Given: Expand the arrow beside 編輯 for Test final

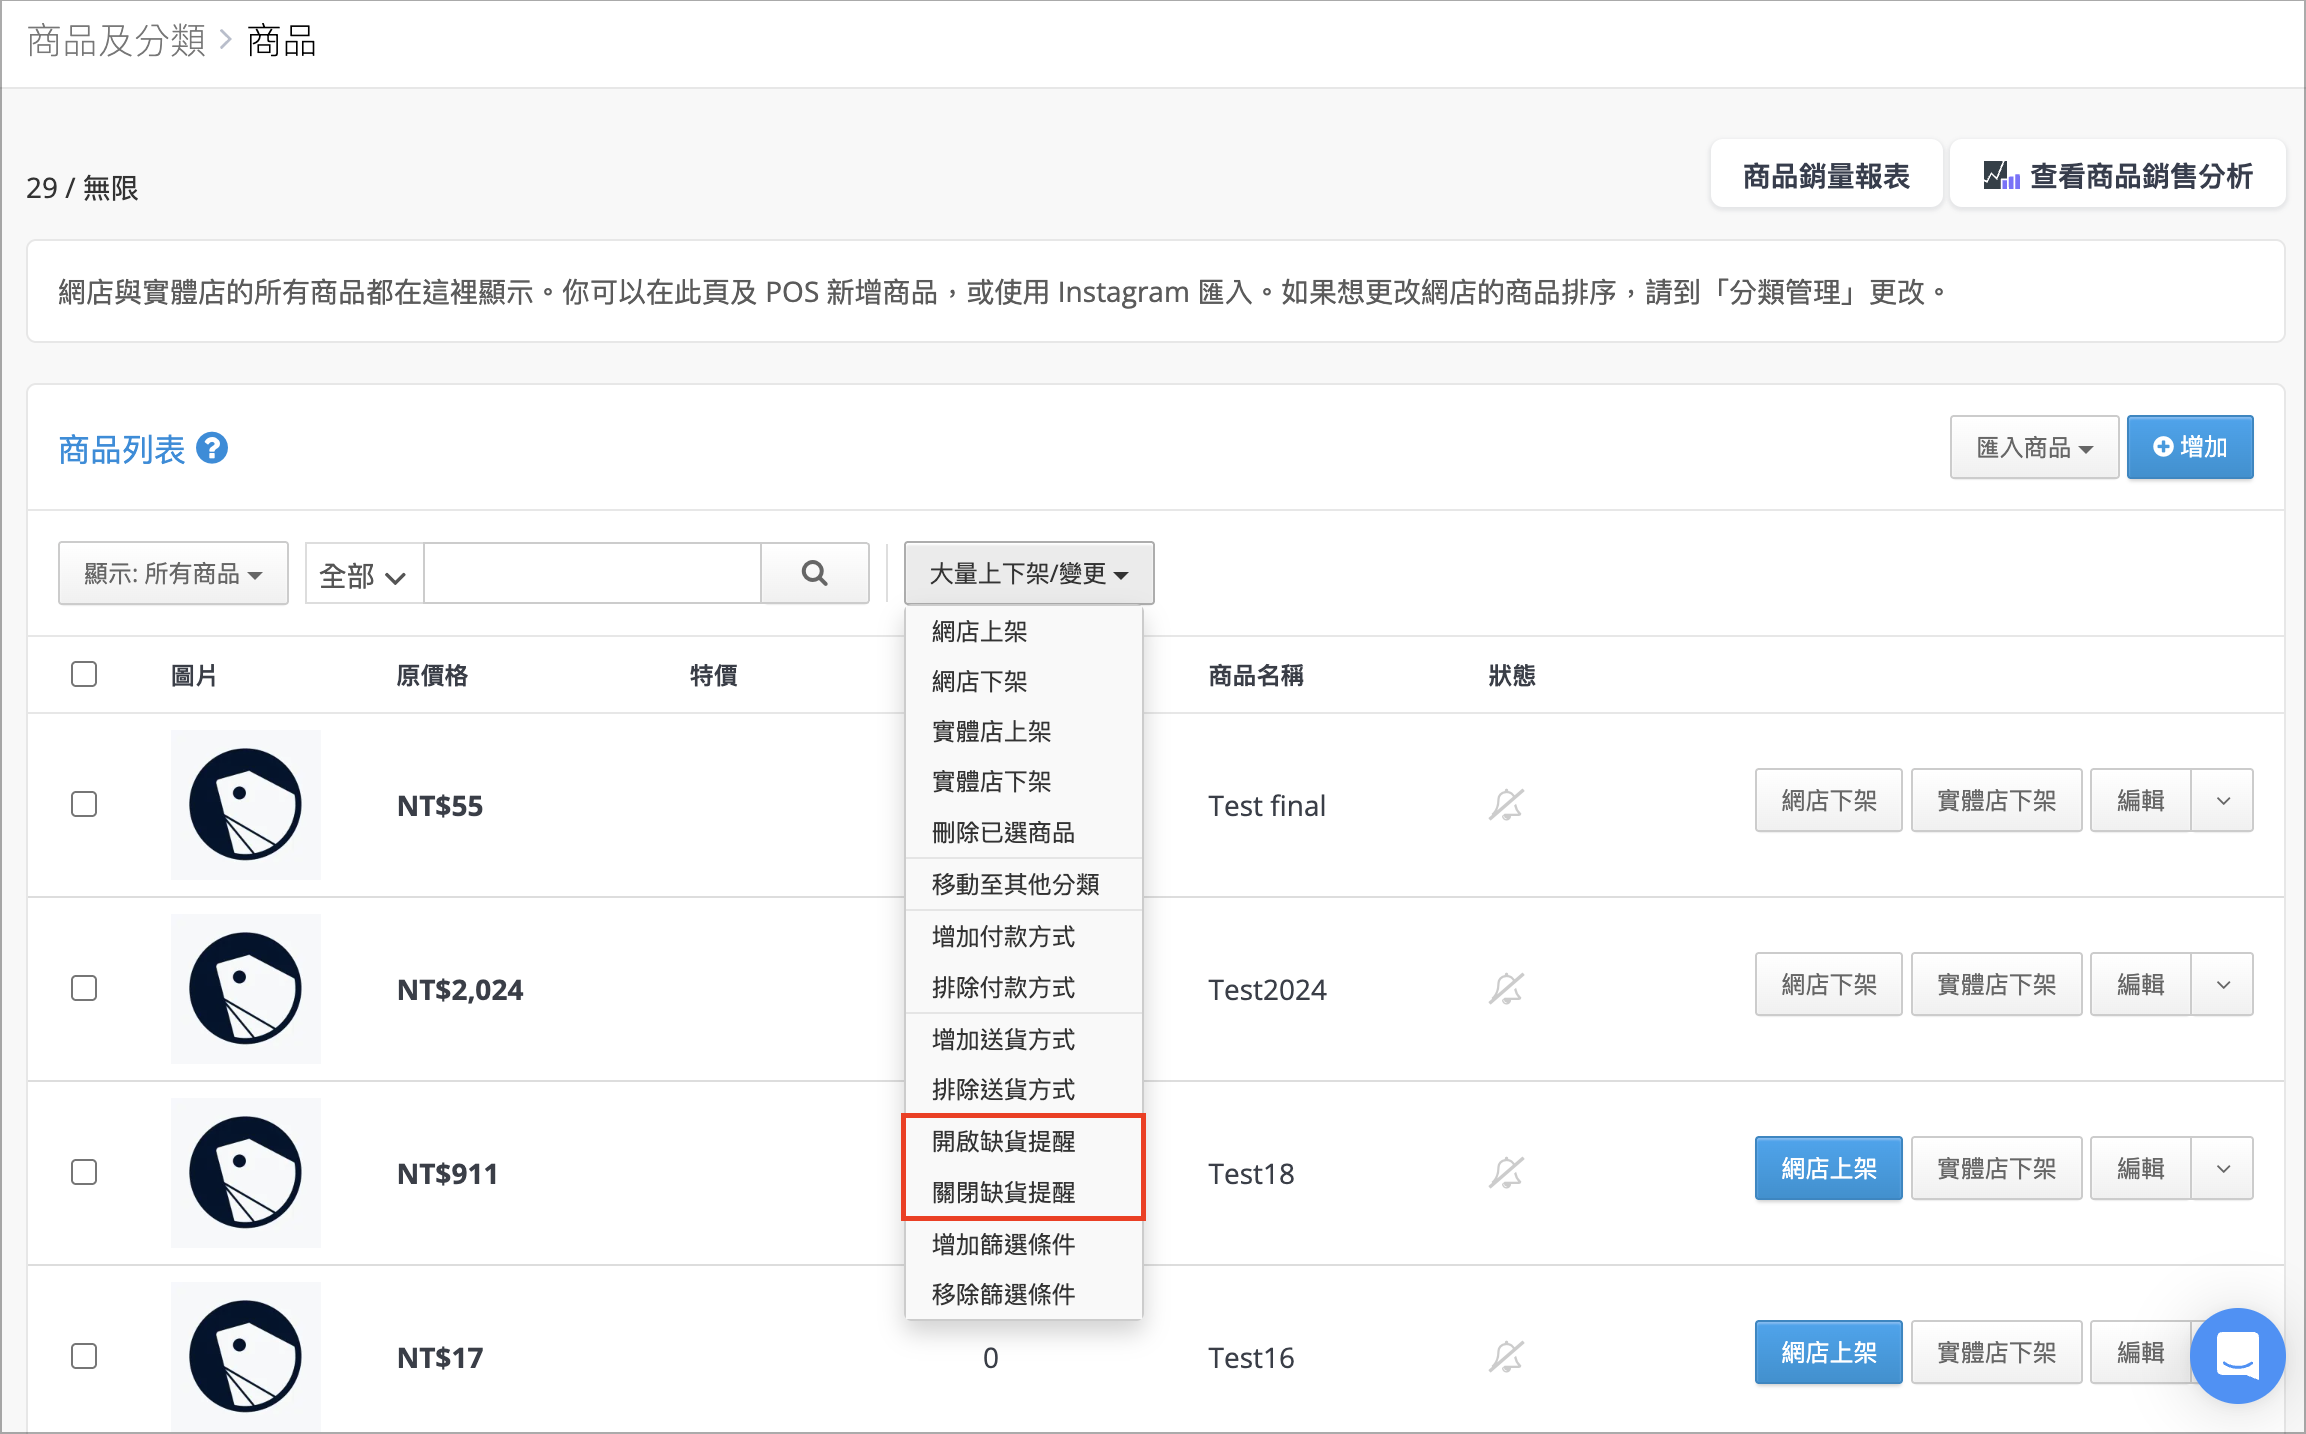Looking at the screenshot, I should (x=2223, y=800).
